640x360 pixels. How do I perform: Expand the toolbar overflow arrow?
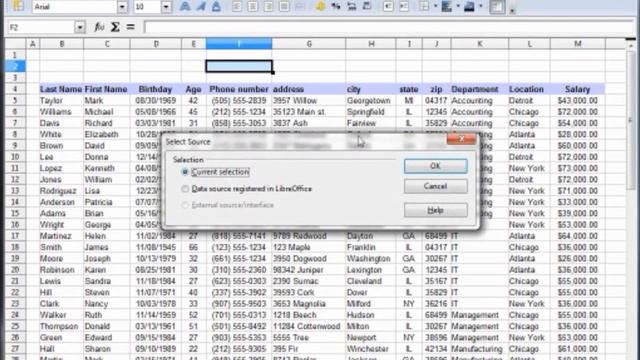coord(512,10)
